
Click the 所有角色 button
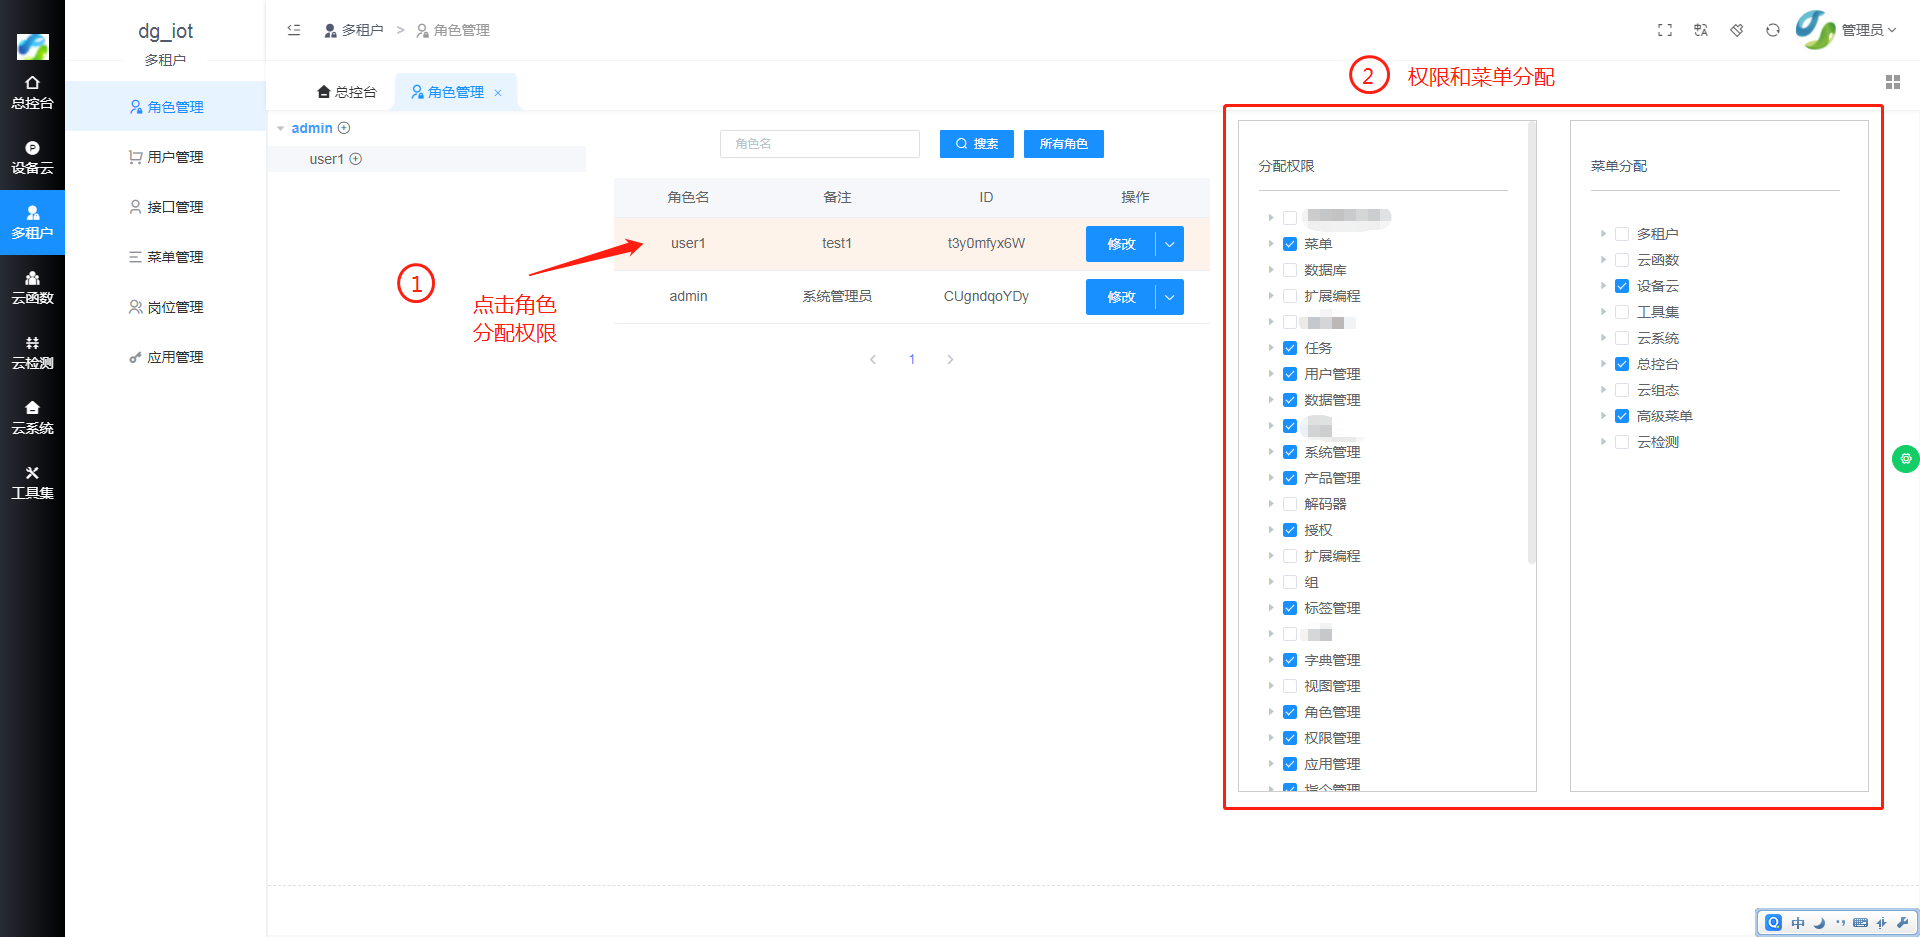[x=1064, y=144]
